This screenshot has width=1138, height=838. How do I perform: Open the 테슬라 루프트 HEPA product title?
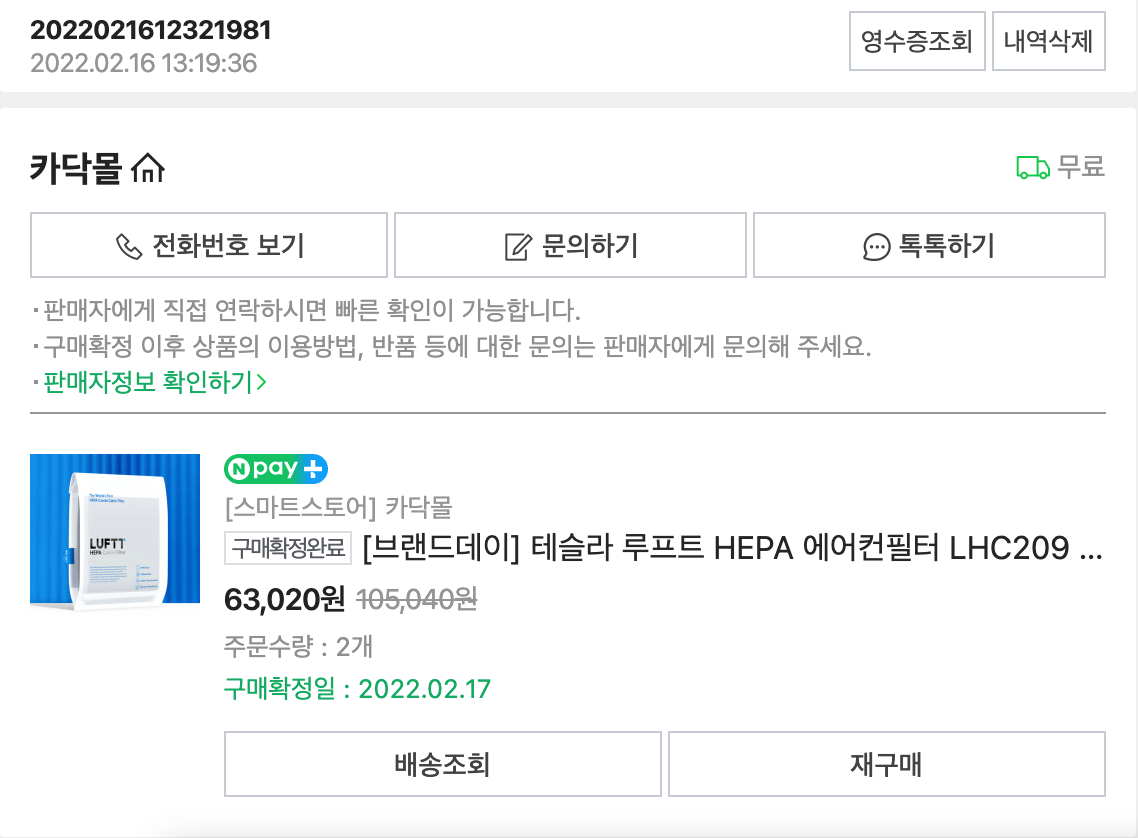click(x=732, y=548)
